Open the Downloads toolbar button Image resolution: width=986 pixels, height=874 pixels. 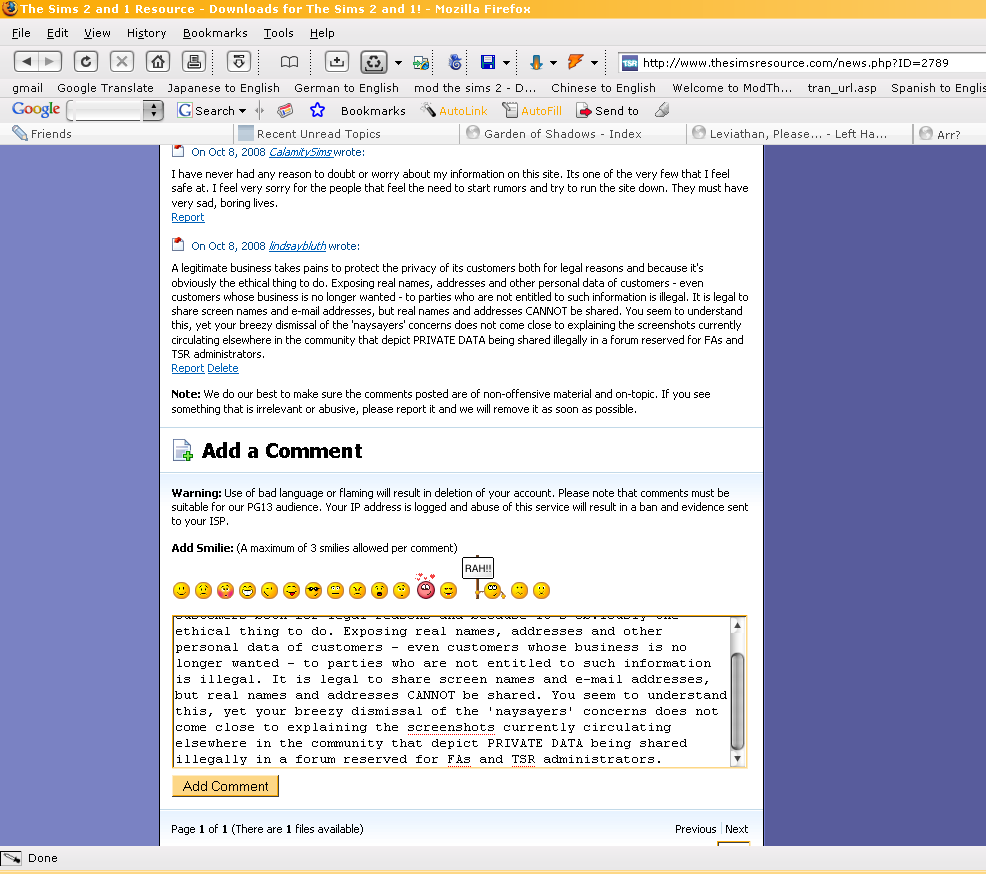[238, 62]
